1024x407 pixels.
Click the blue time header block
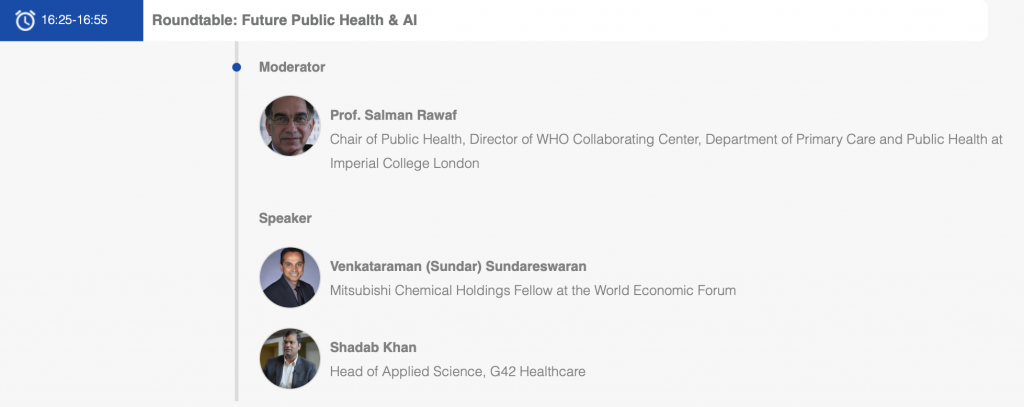72,20
